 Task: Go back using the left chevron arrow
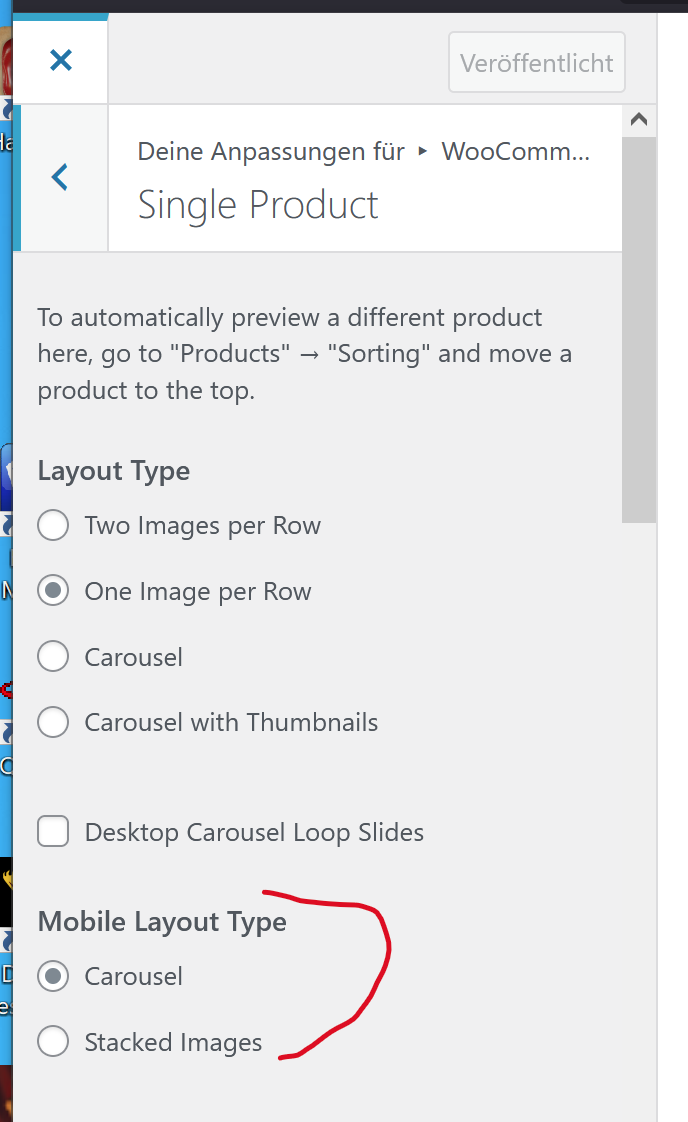pyautogui.click(x=61, y=178)
